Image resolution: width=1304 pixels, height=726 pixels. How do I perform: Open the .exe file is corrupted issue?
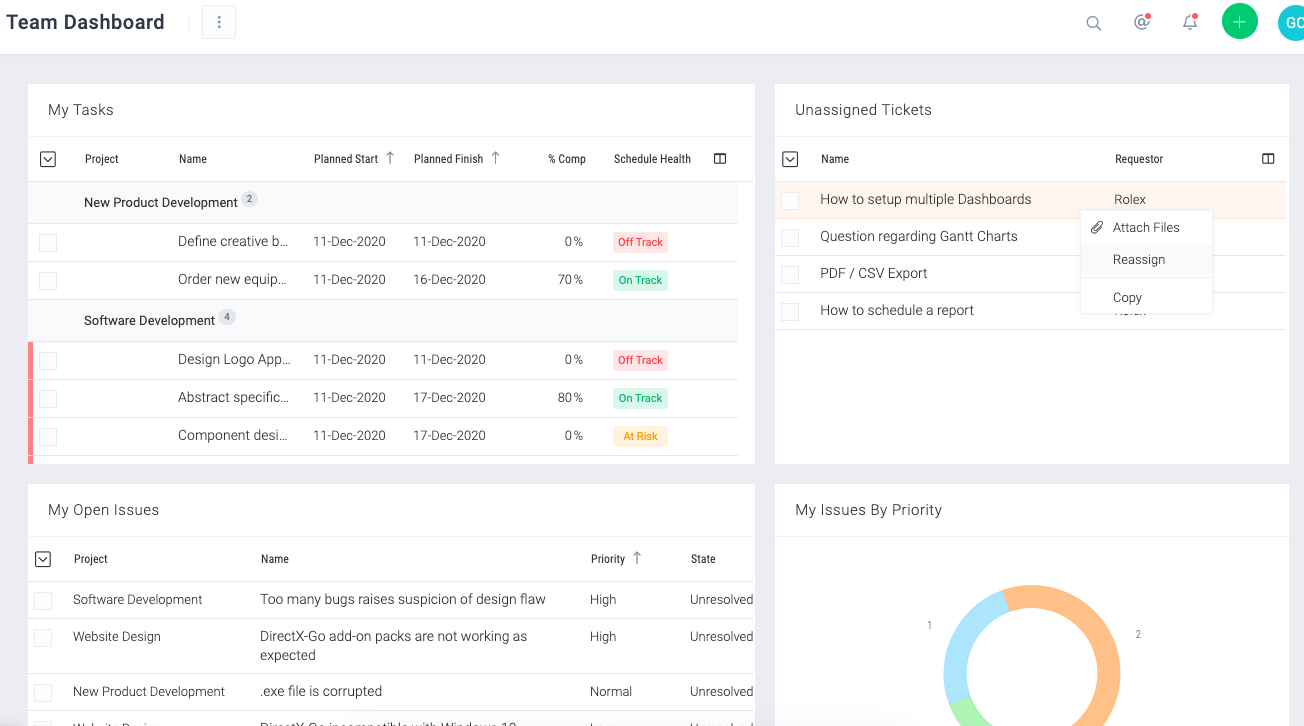321,691
